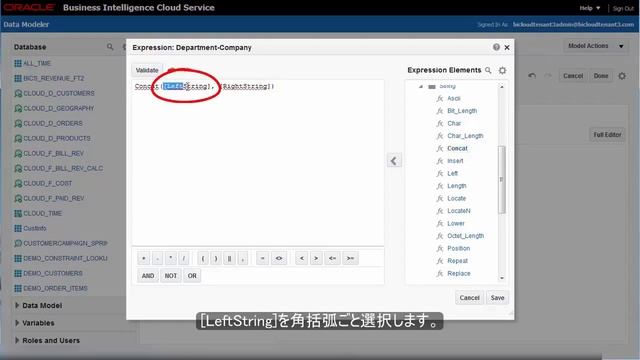Expand the Roles and Users section
This screenshot has width=640, height=360.
(17, 340)
